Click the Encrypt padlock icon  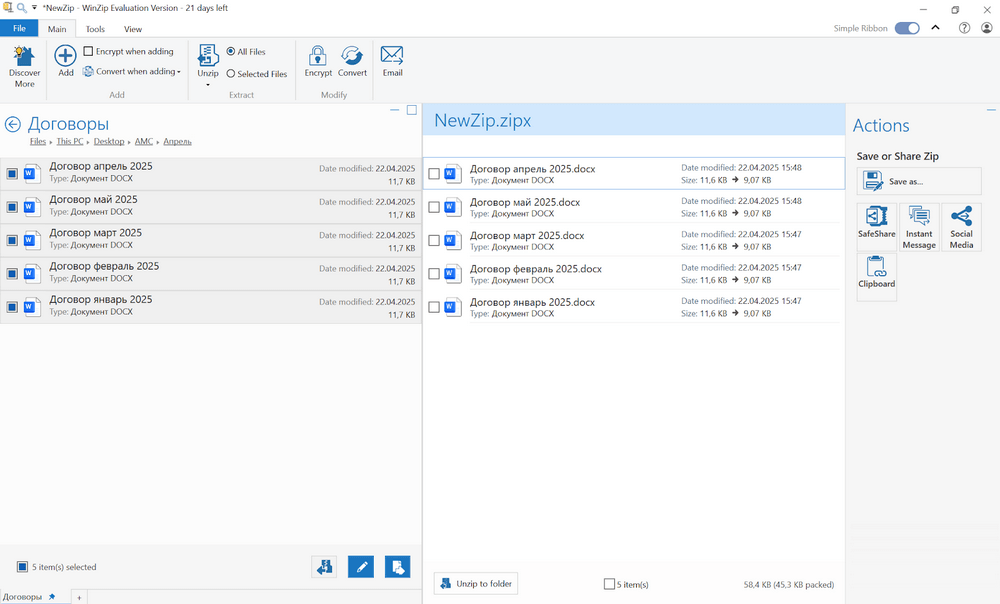coord(318,55)
